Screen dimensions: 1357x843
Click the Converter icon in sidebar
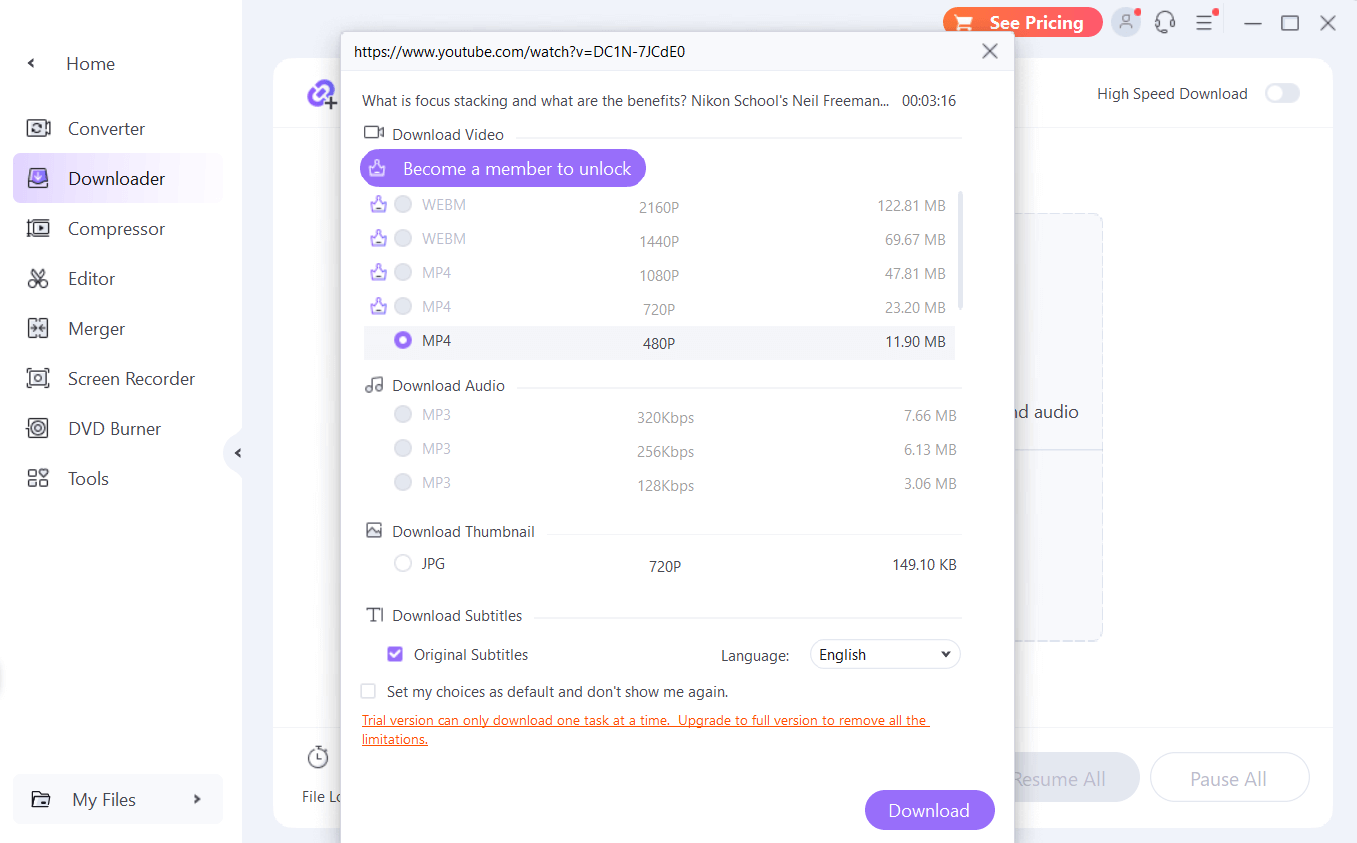point(38,129)
